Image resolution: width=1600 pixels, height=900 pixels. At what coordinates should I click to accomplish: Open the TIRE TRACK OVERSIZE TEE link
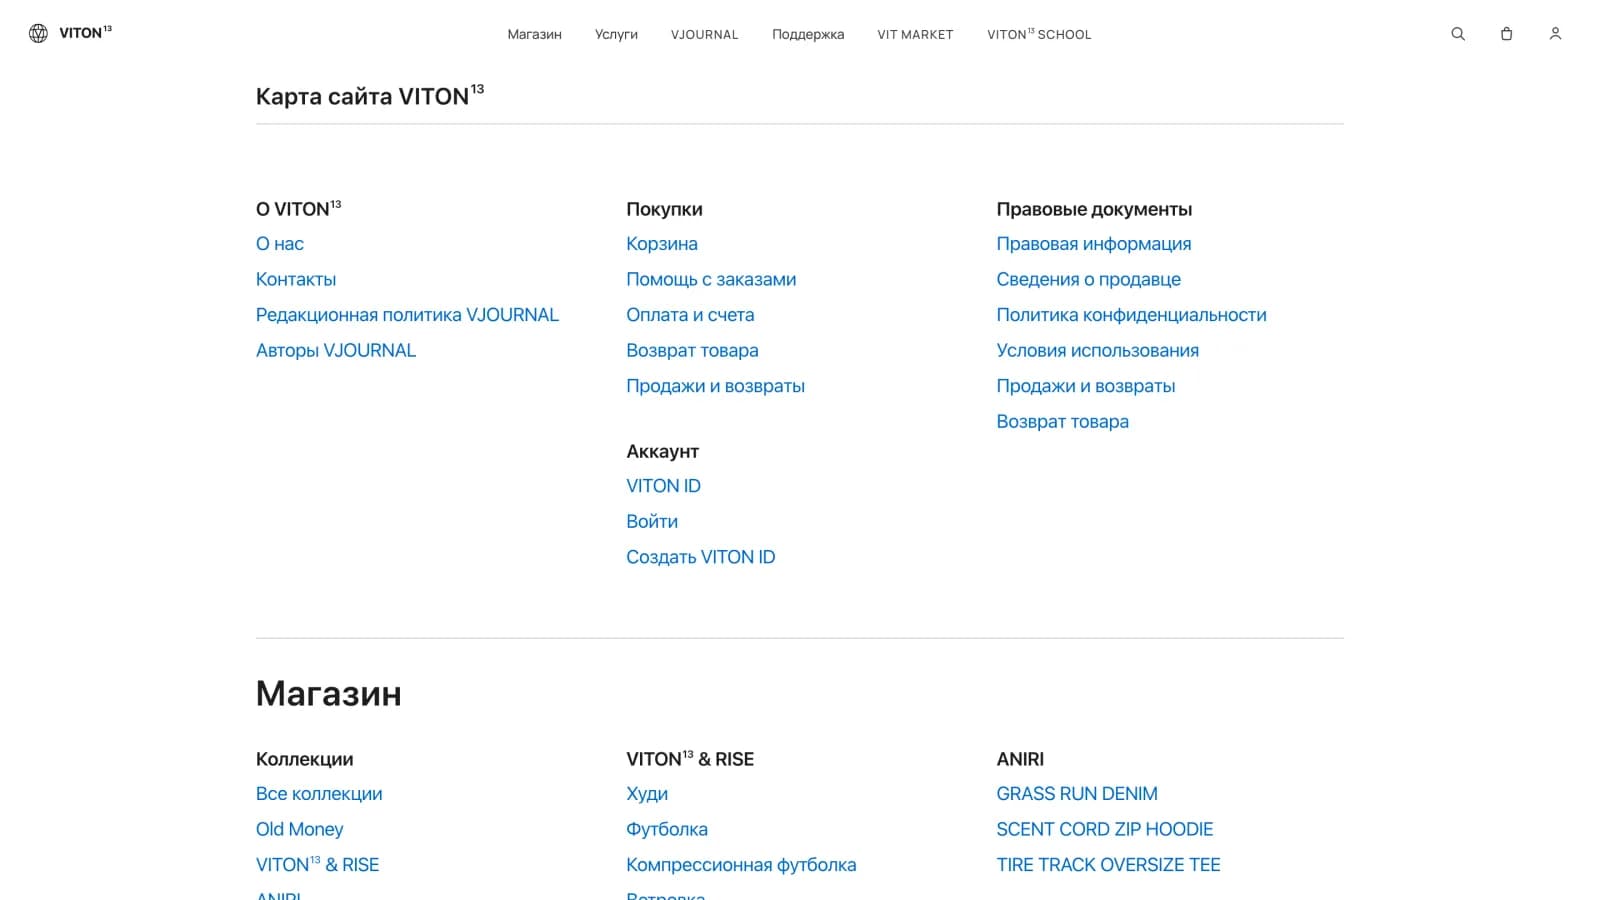pyautogui.click(x=1108, y=865)
